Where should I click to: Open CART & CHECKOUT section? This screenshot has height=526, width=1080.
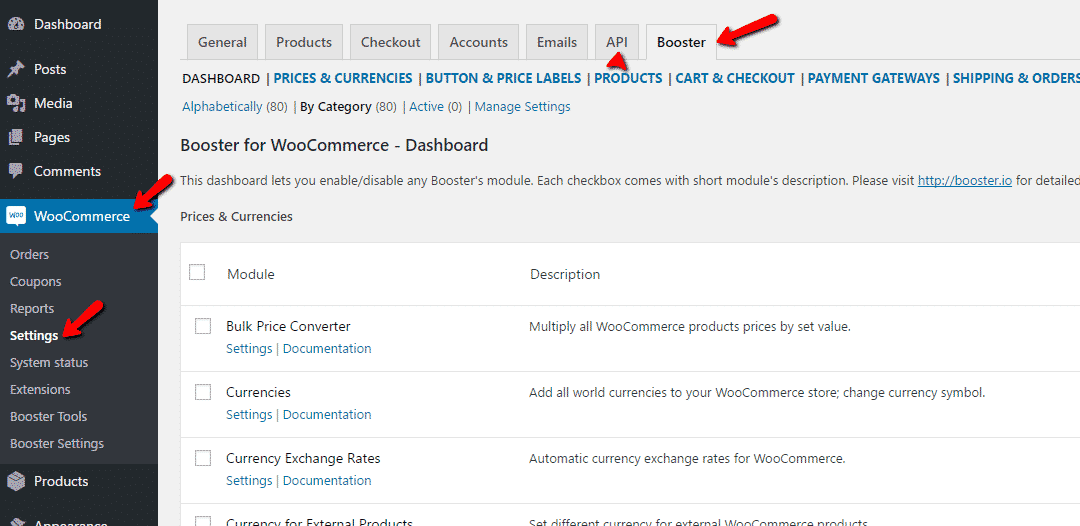pos(735,78)
